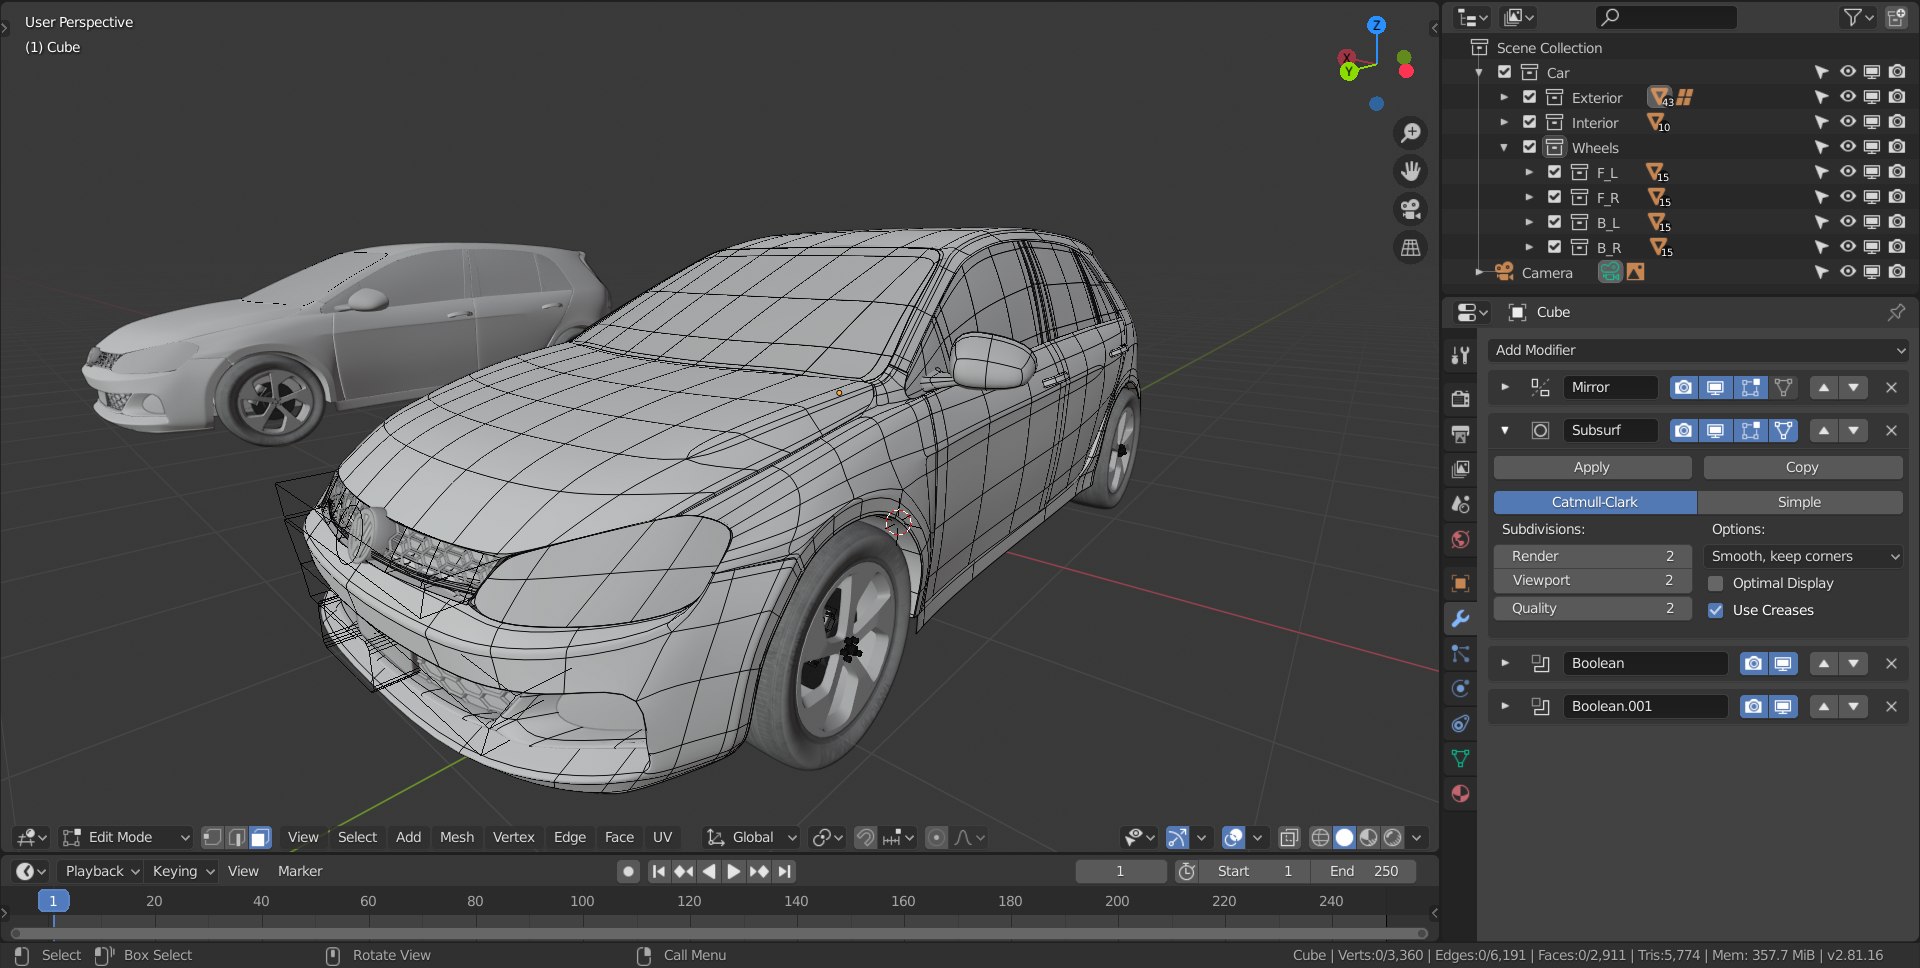Screen dimensions: 1920x968
Task: Copy the Subsurf modifier
Action: pyautogui.click(x=1802, y=467)
